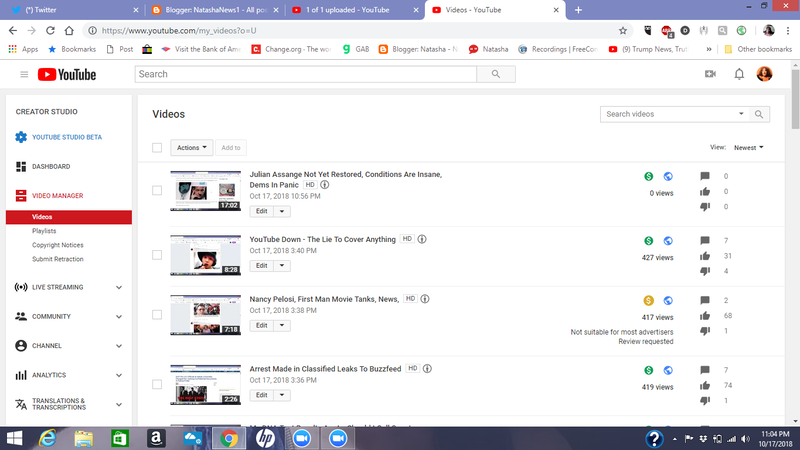Open the notifications bell
Viewport: 800px width, 450px height.
point(739,74)
